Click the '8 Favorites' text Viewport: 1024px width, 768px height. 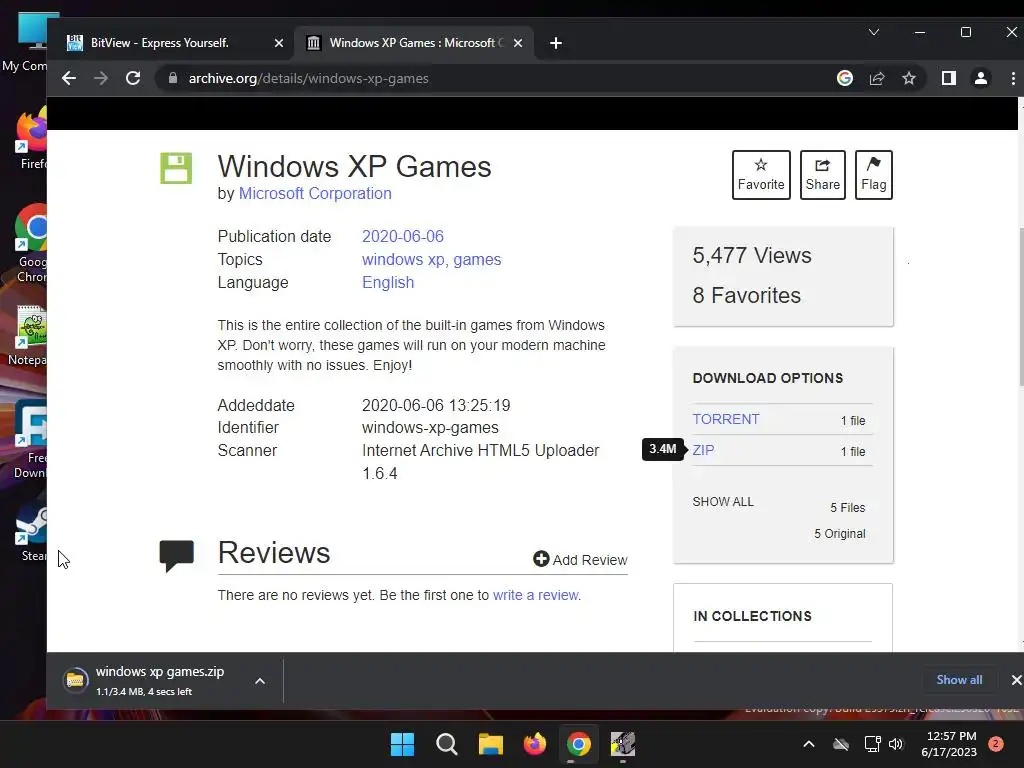(746, 295)
